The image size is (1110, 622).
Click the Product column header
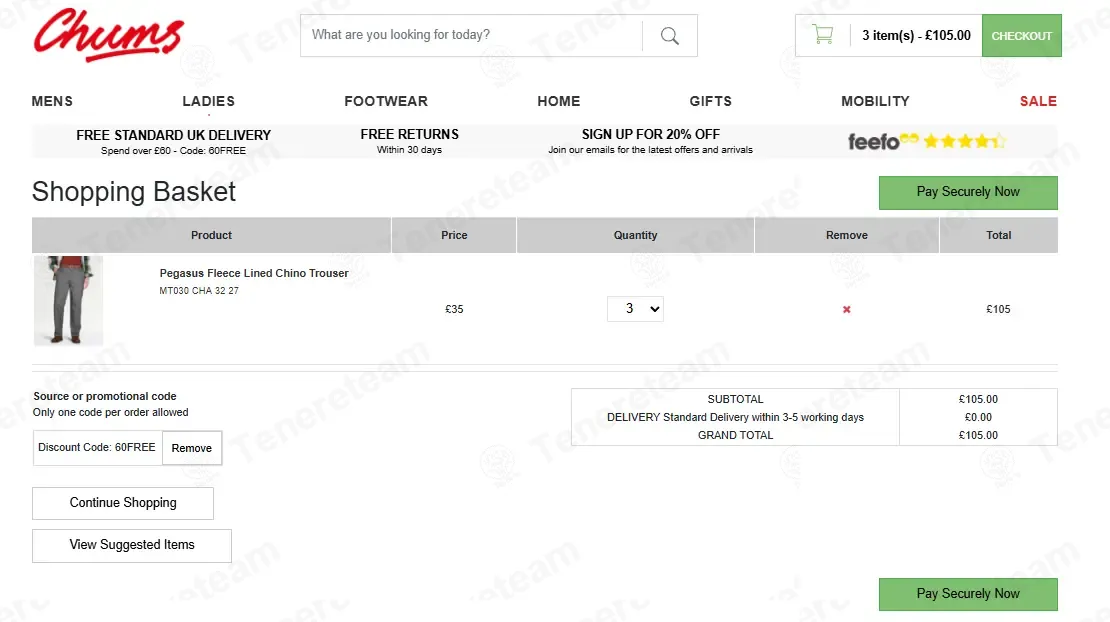tap(211, 235)
